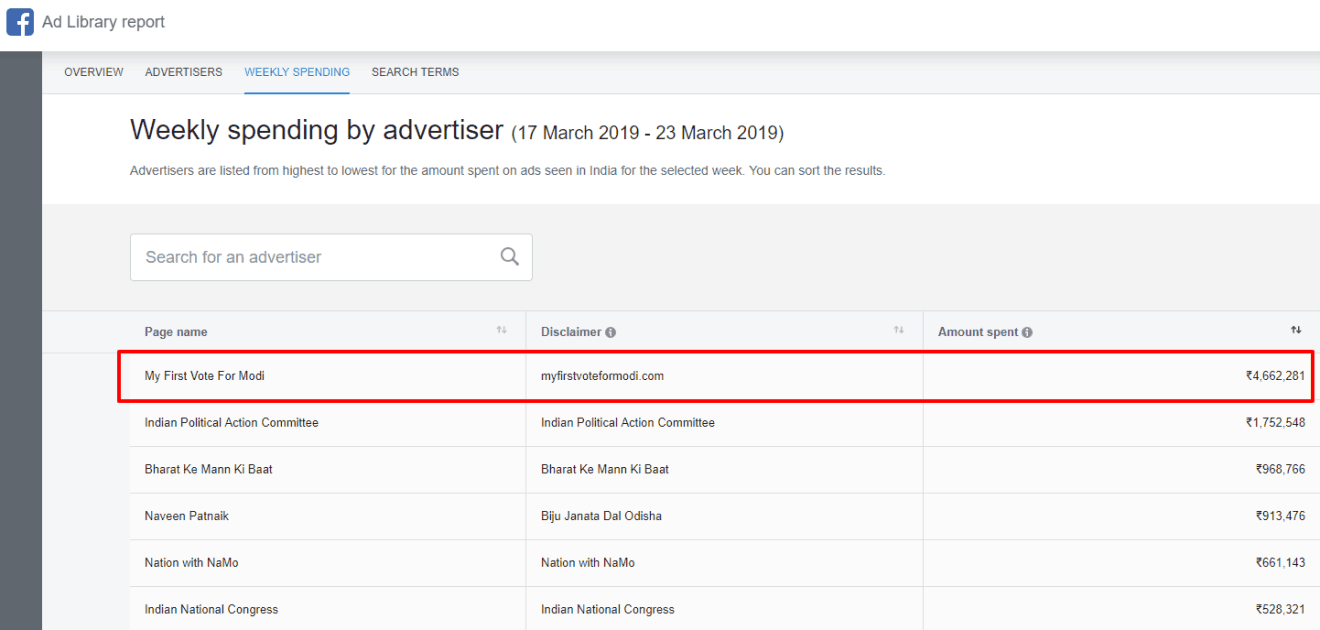Click the search magnifying glass icon
Image resolution: width=1320 pixels, height=630 pixels.
(509, 257)
